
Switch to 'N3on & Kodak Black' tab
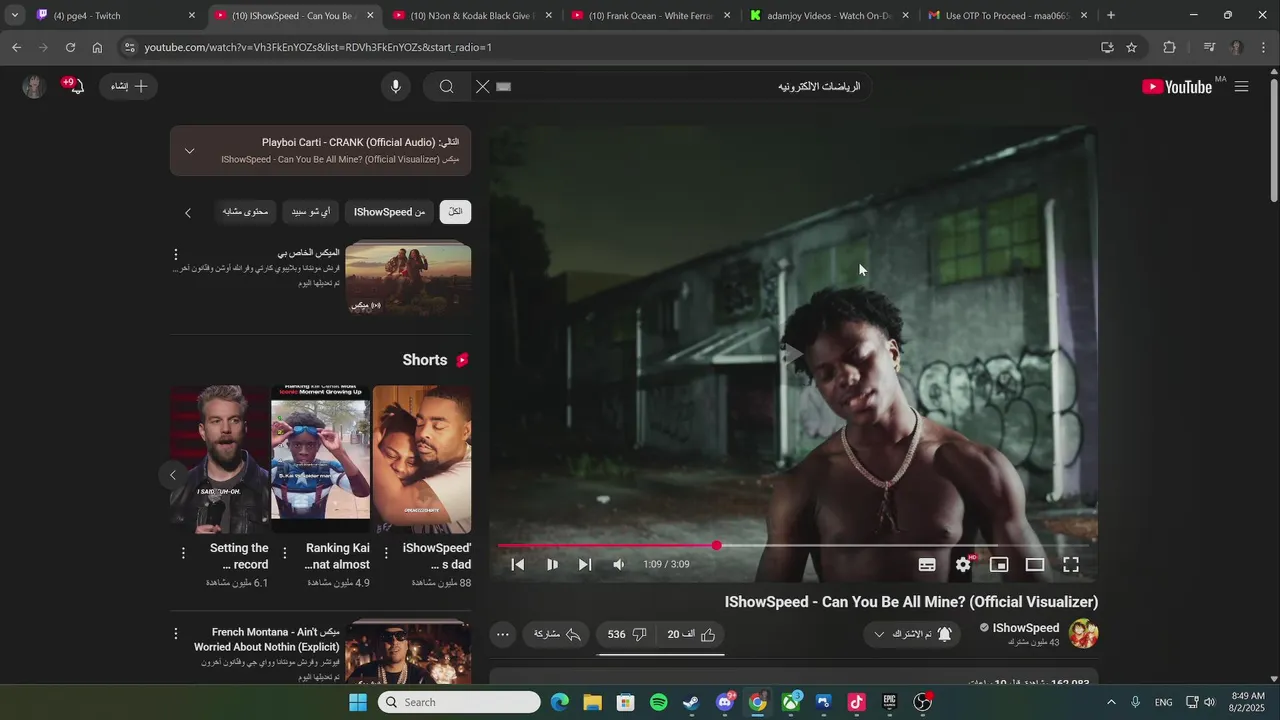tap(471, 16)
